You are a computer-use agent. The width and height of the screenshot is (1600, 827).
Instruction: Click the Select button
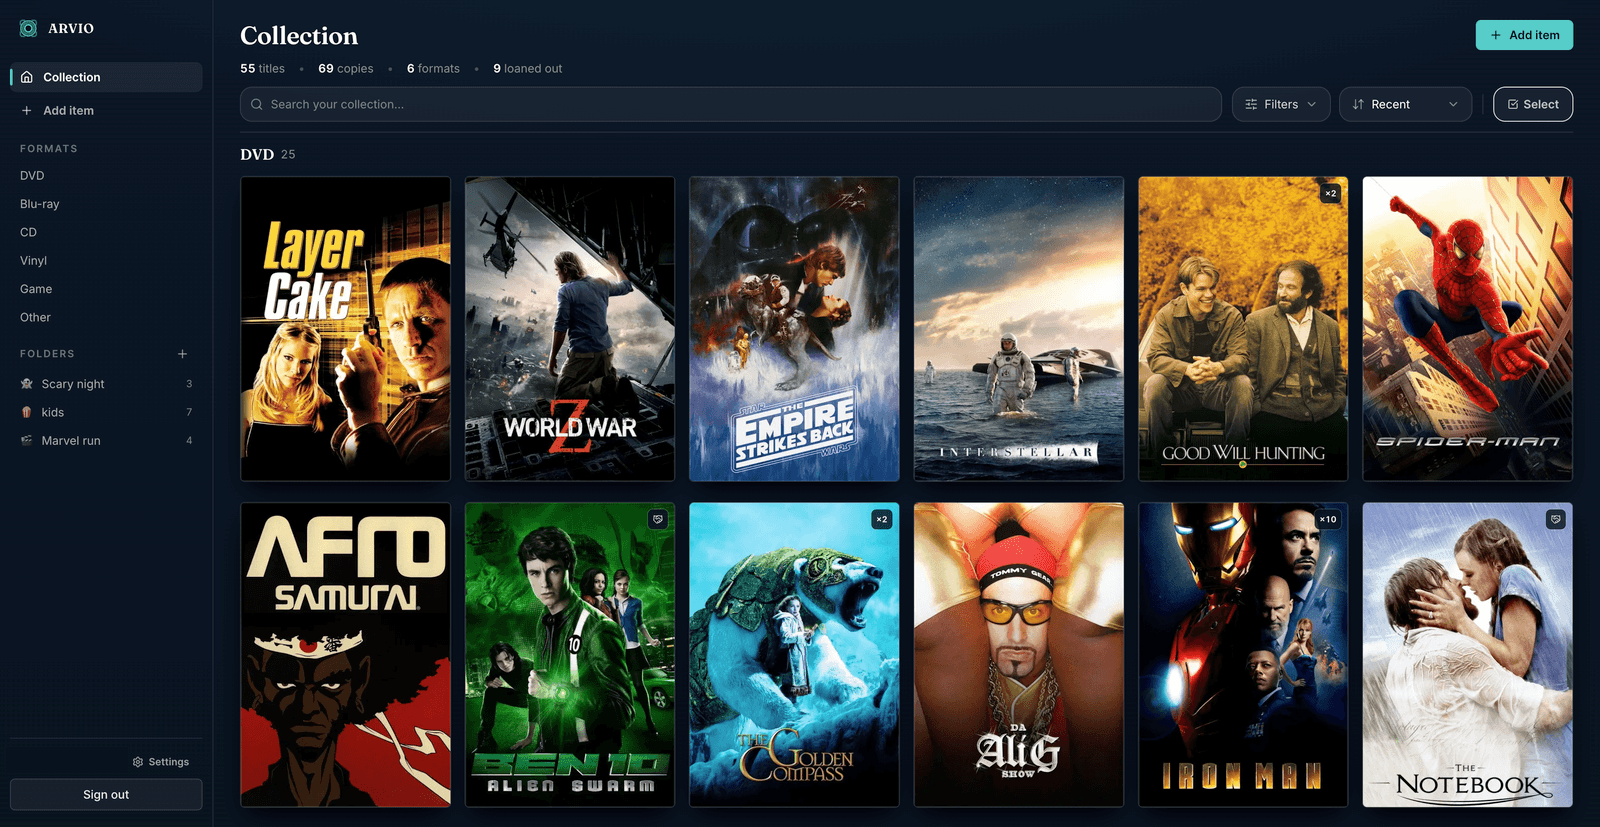click(1533, 104)
